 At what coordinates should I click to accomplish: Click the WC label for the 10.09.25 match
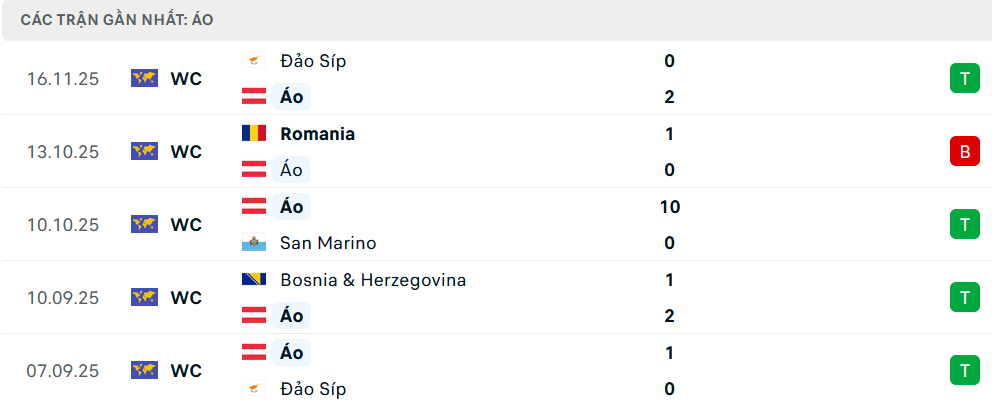[186, 297]
